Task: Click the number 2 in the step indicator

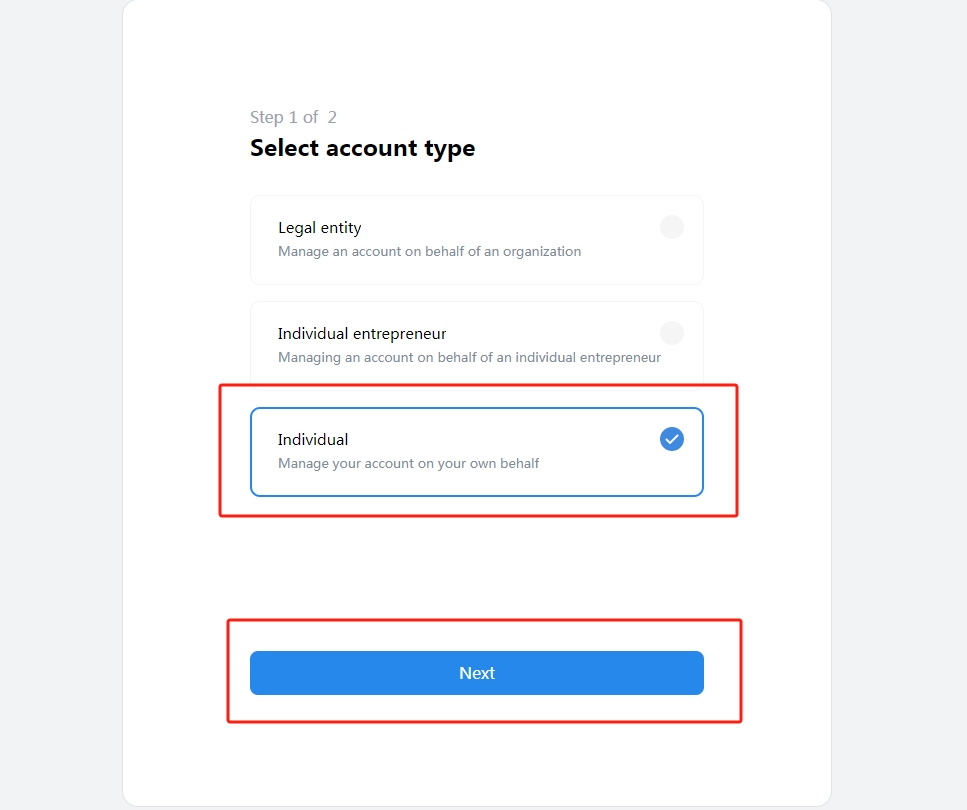Action: [332, 117]
